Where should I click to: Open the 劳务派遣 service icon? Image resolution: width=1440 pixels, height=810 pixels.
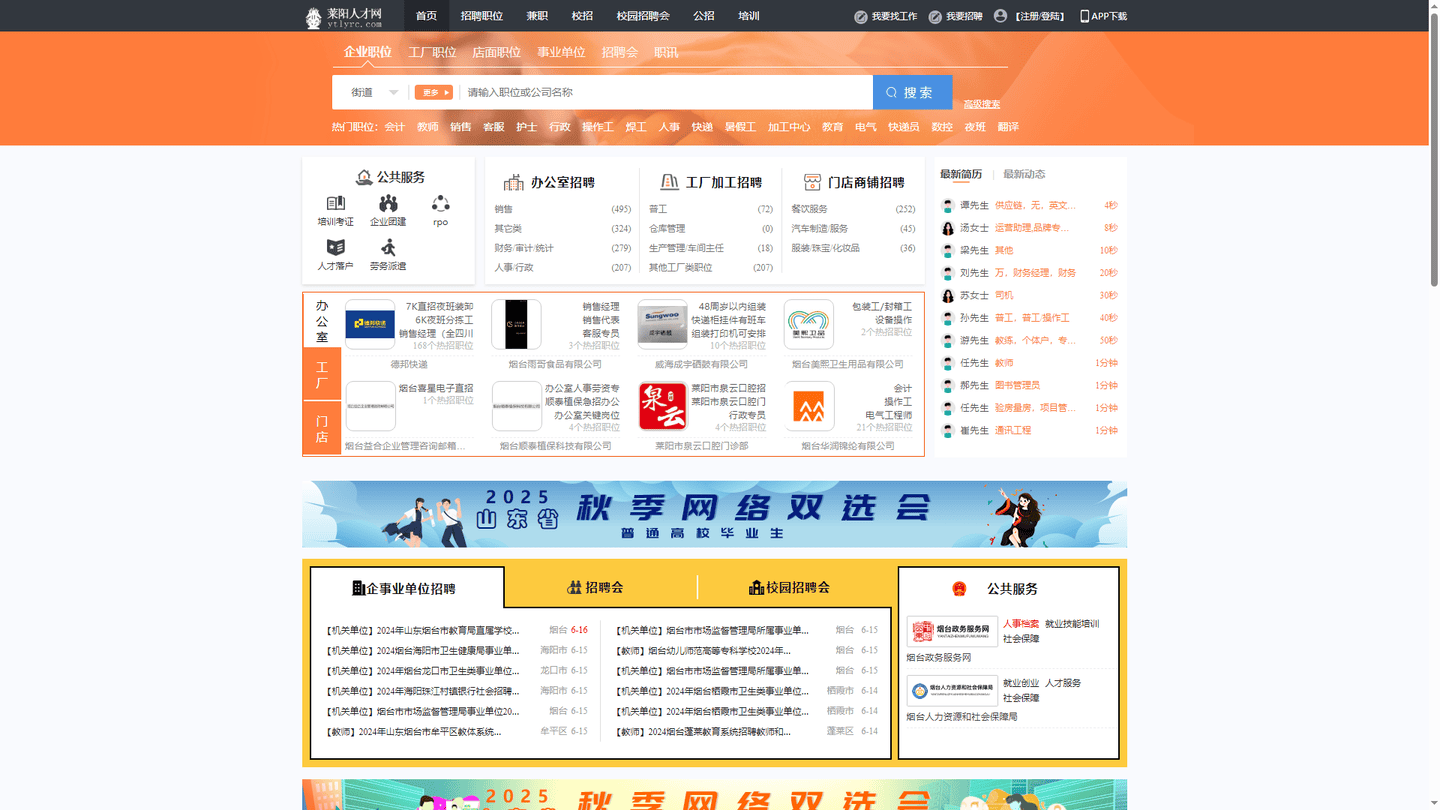388,247
